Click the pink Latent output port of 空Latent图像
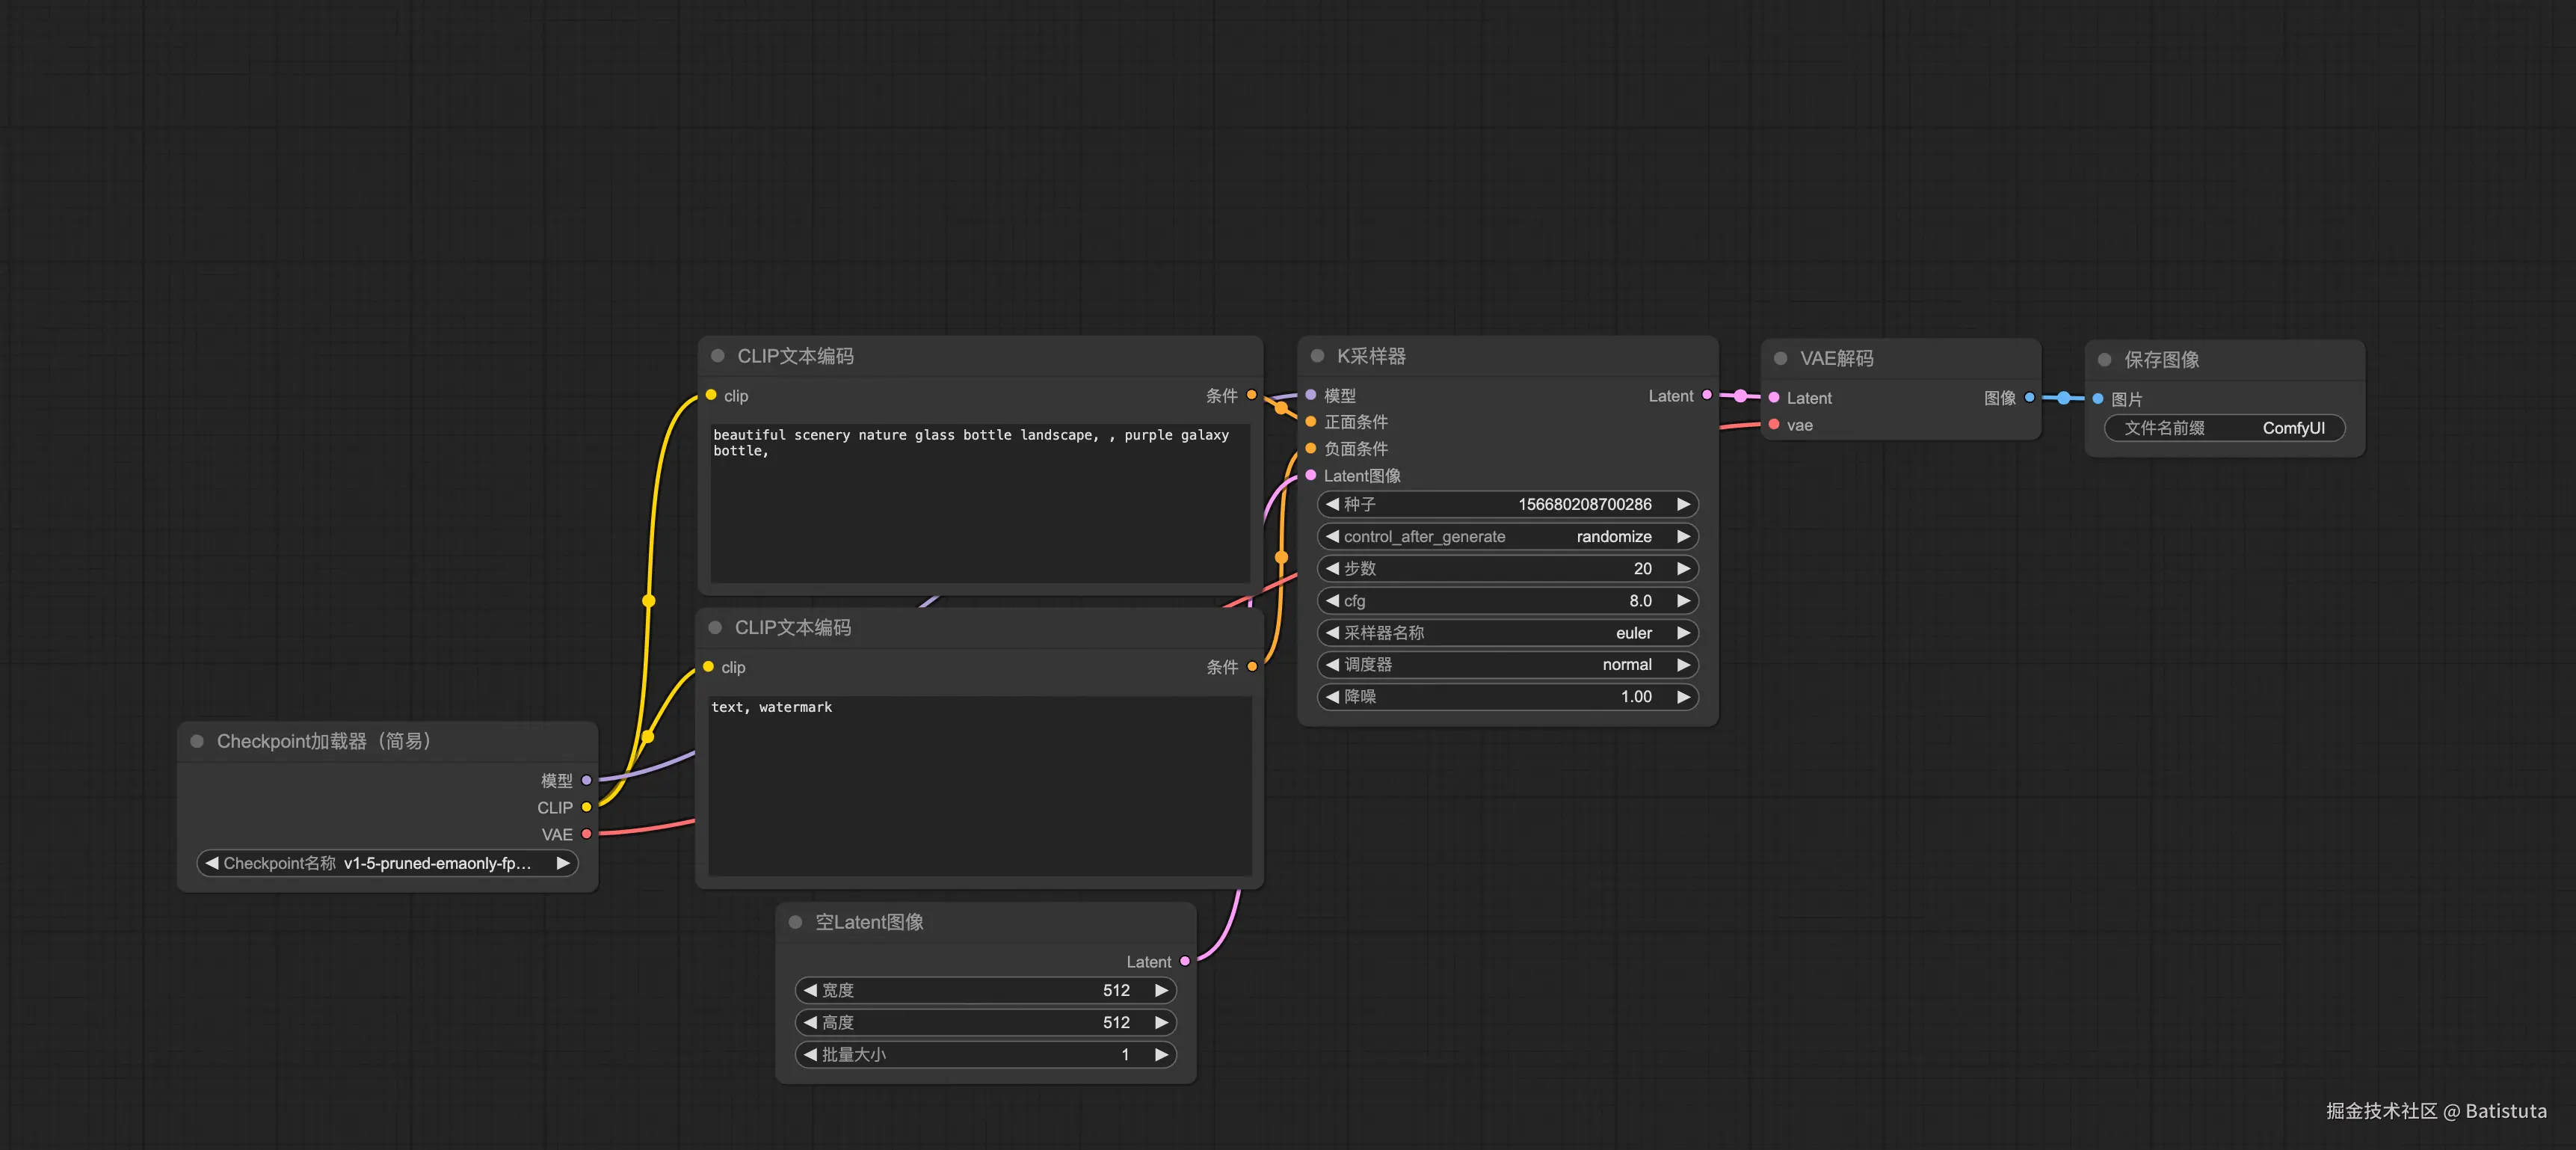Image resolution: width=2576 pixels, height=1150 pixels. (1185, 961)
